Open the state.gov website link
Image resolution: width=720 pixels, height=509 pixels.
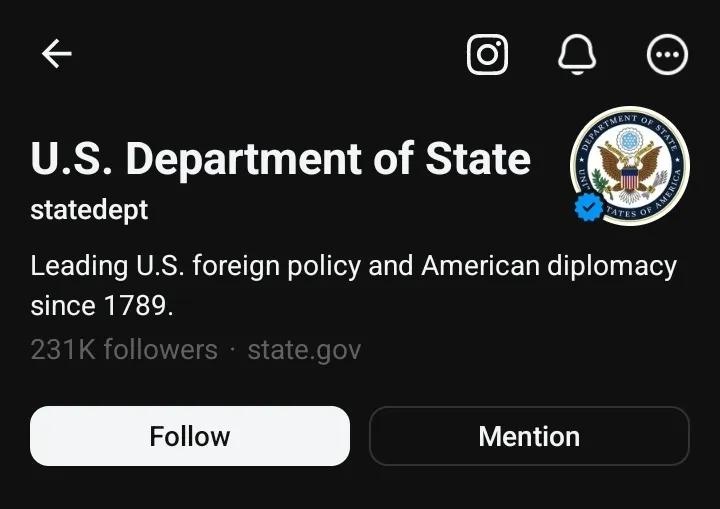[x=304, y=350]
